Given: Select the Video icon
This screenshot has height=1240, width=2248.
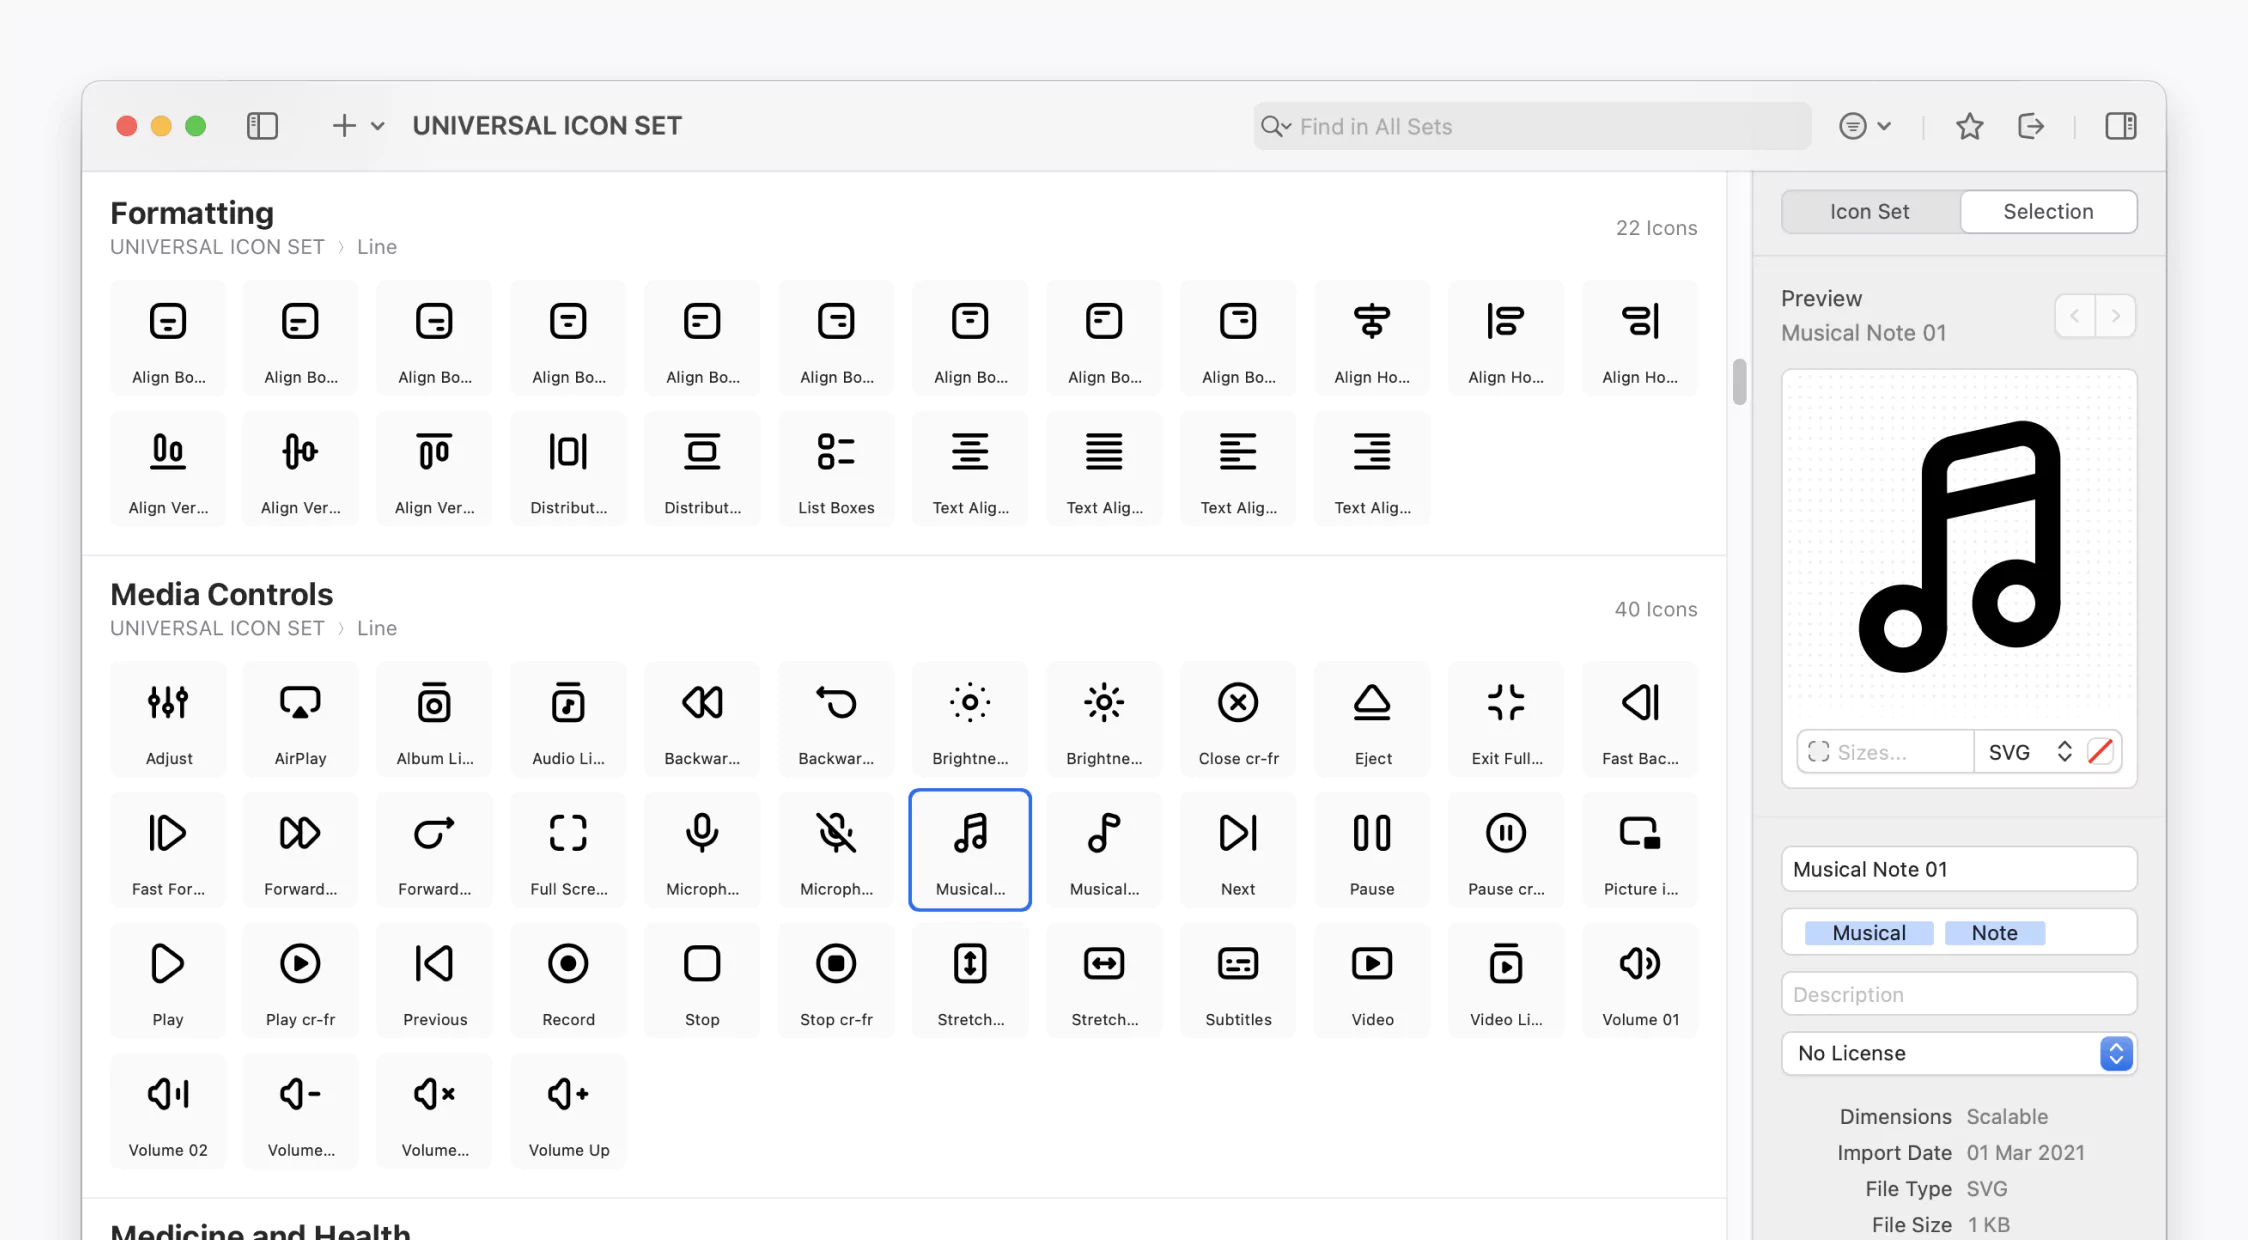Looking at the screenshot, I should tap(1372, 981).
